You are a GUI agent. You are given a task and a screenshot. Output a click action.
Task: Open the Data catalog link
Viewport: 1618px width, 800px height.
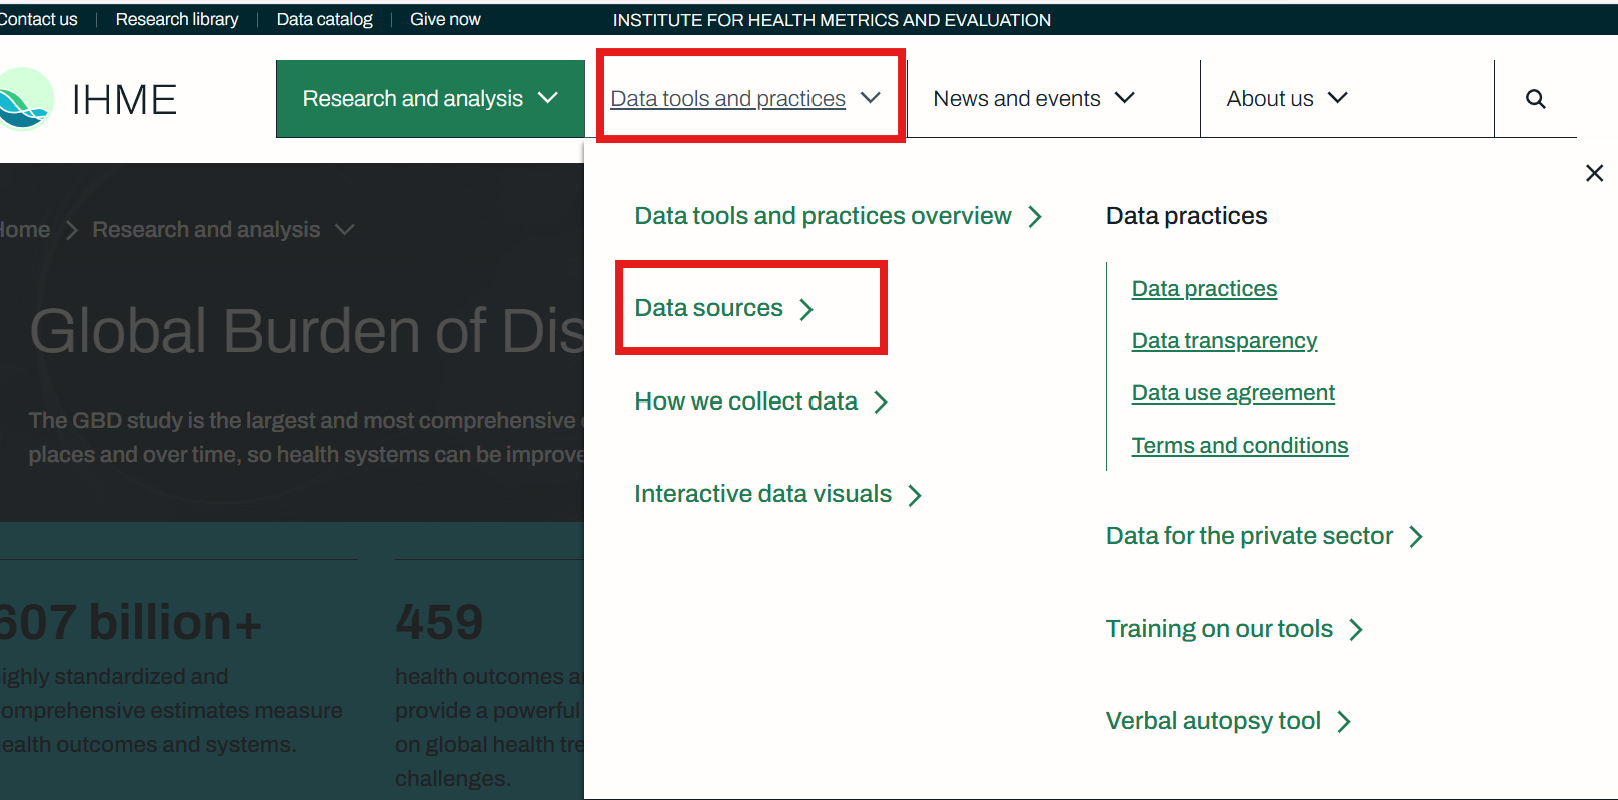pos(324,19)
